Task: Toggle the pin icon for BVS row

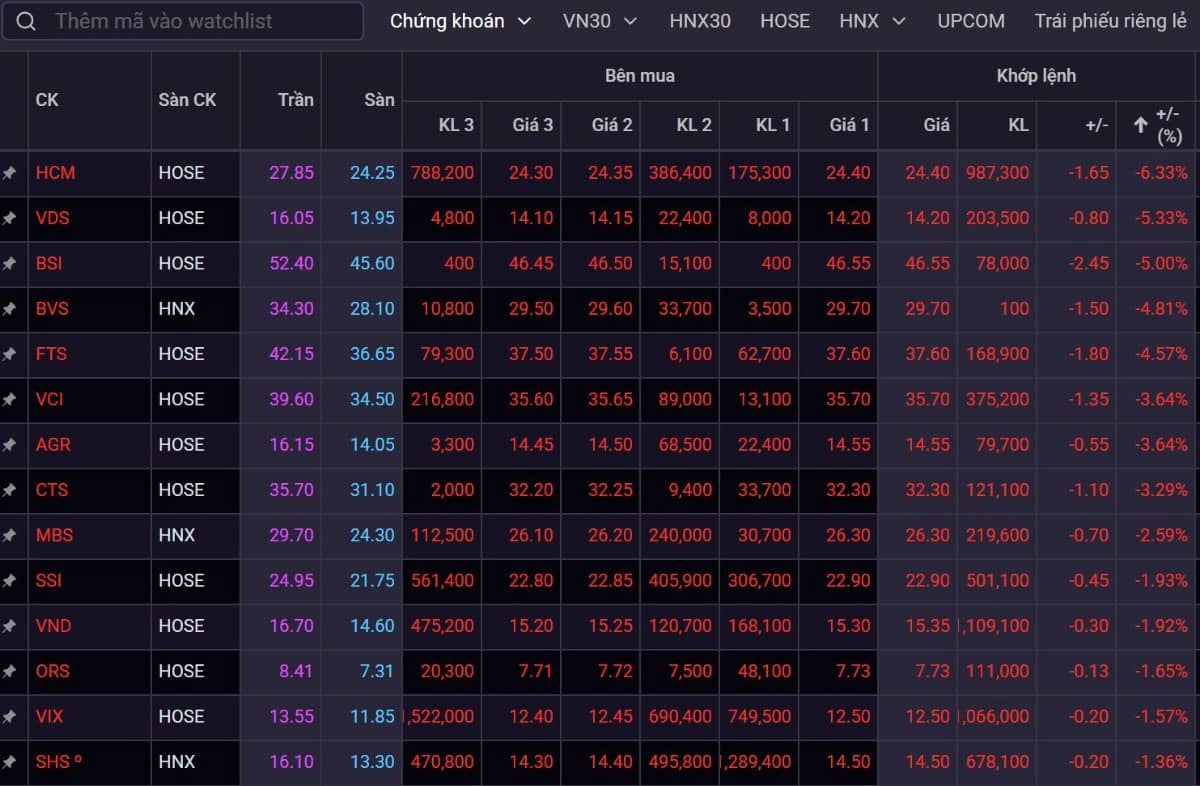Action: click(x=9, y=309)
